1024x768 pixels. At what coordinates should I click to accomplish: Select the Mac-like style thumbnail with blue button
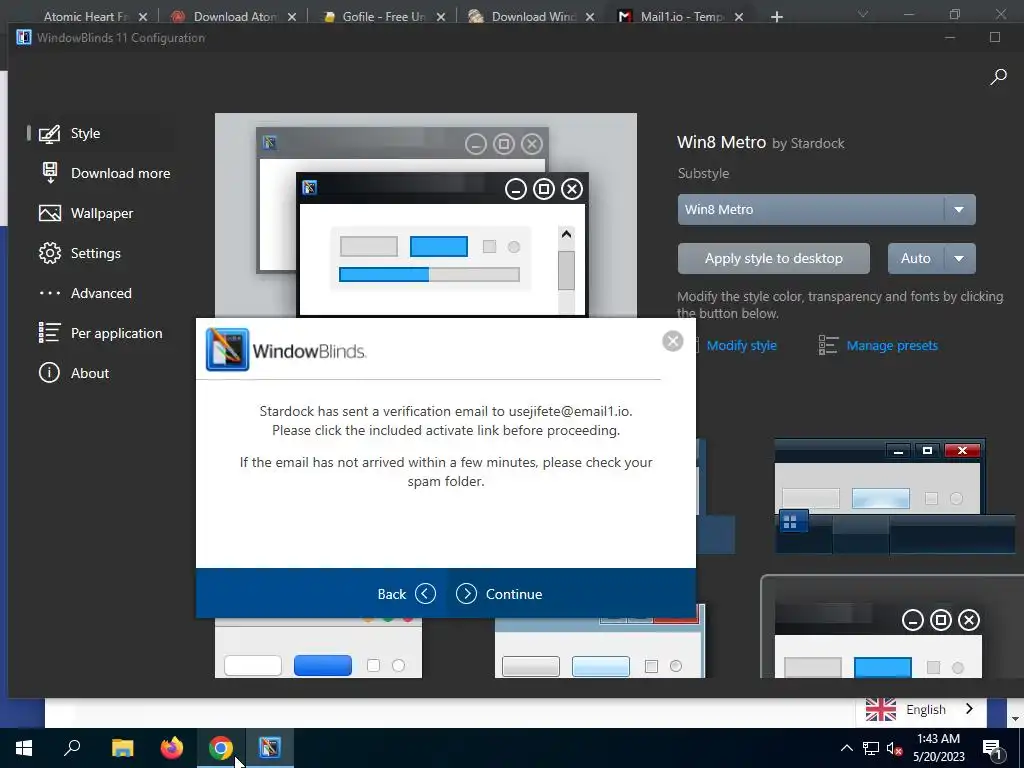coord(318,648)
